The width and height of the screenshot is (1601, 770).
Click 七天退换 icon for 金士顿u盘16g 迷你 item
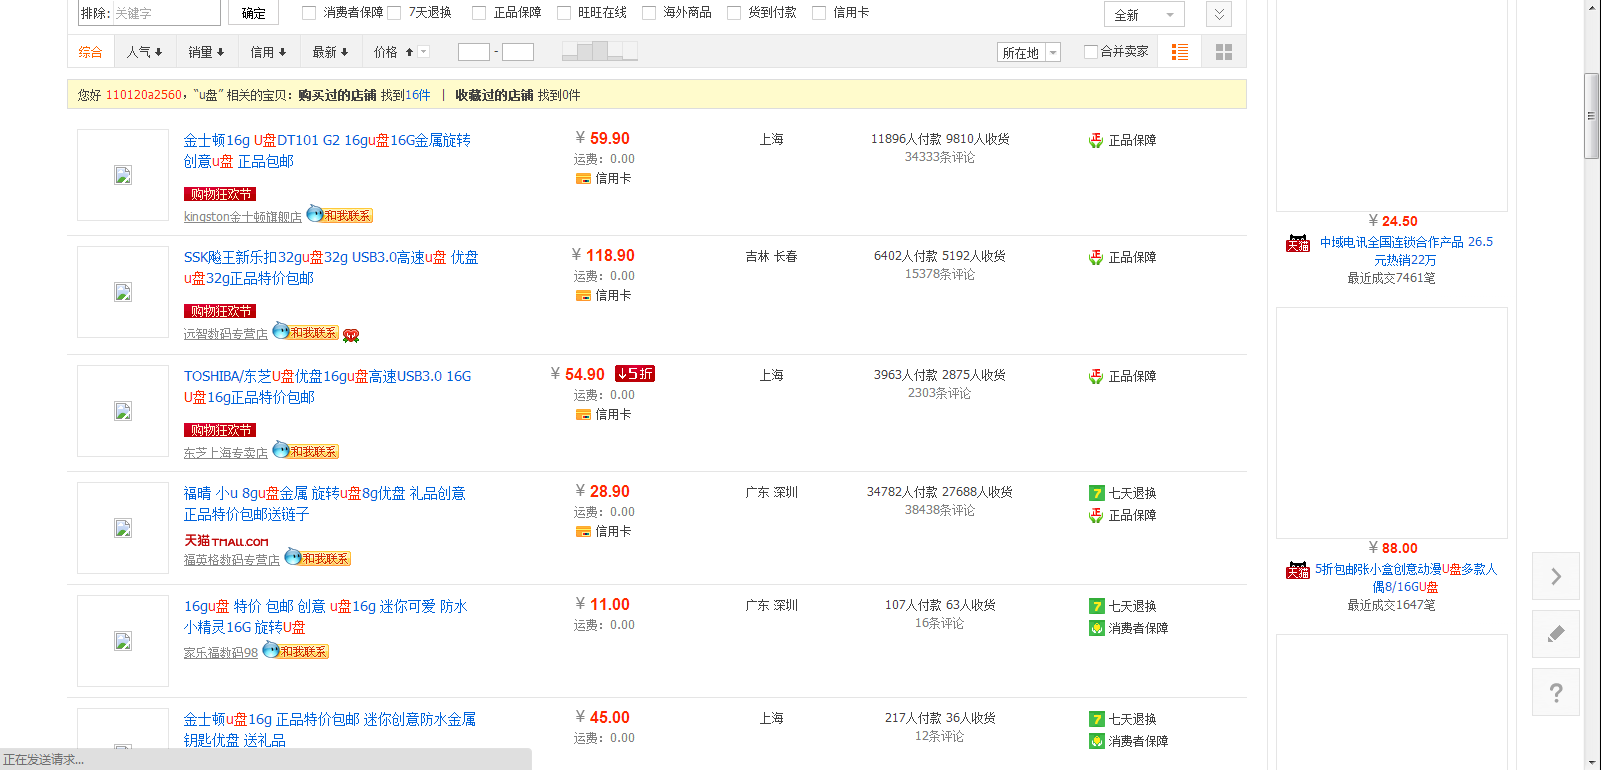(1096, 719)
